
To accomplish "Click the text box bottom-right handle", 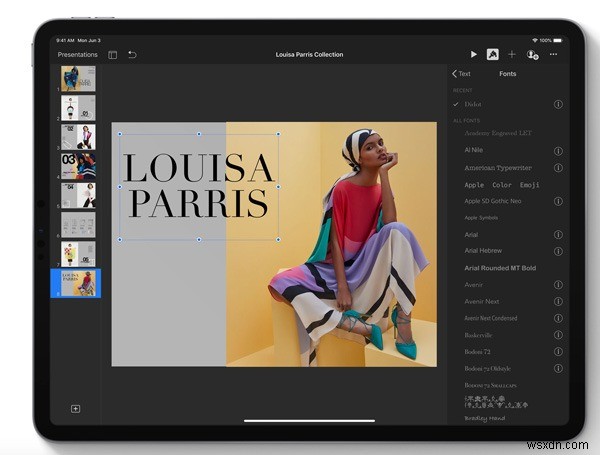I will tap(278, 240).
